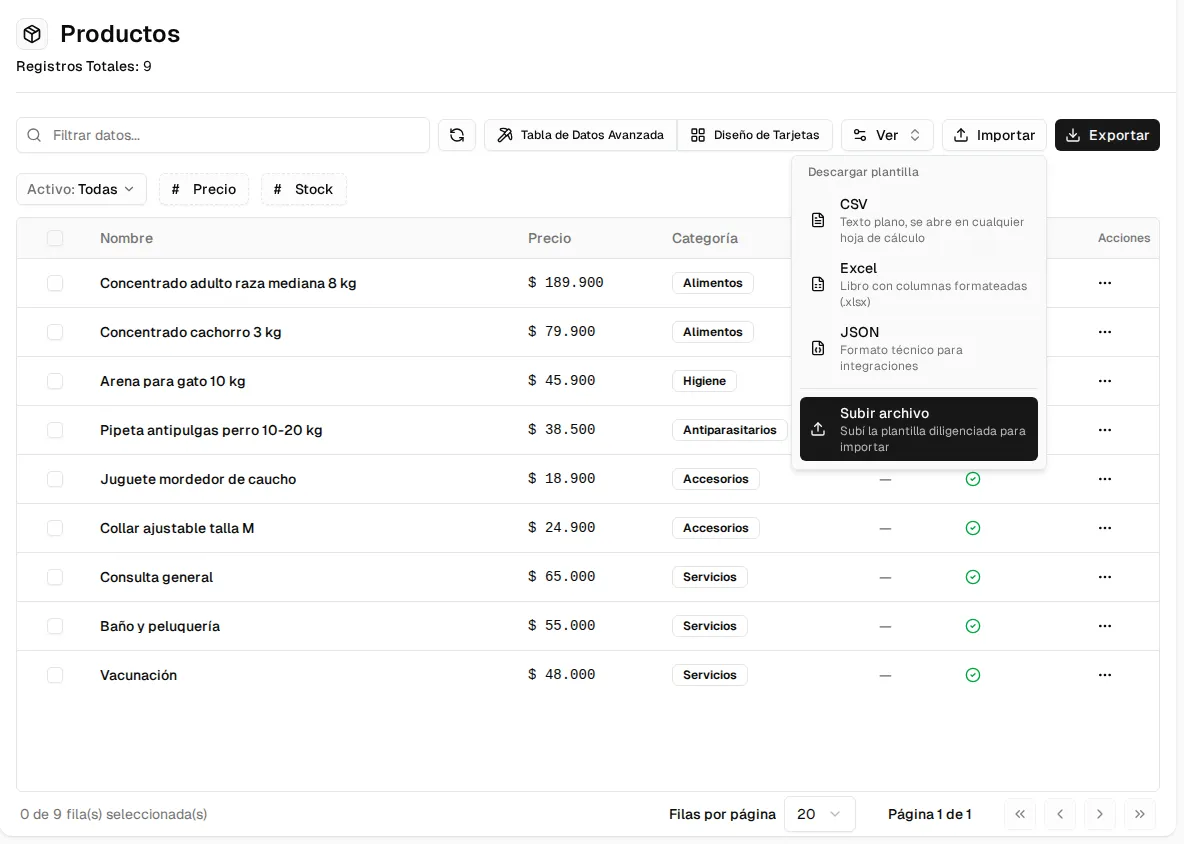Select the Consulta general row checkbox
The image size is (1184, 844).
(55, 578)
